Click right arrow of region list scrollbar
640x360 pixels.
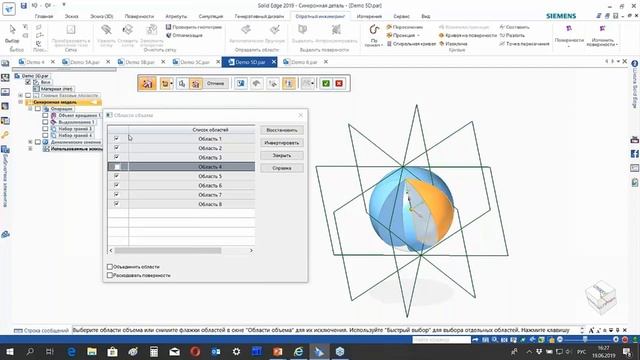click(251, 250)
